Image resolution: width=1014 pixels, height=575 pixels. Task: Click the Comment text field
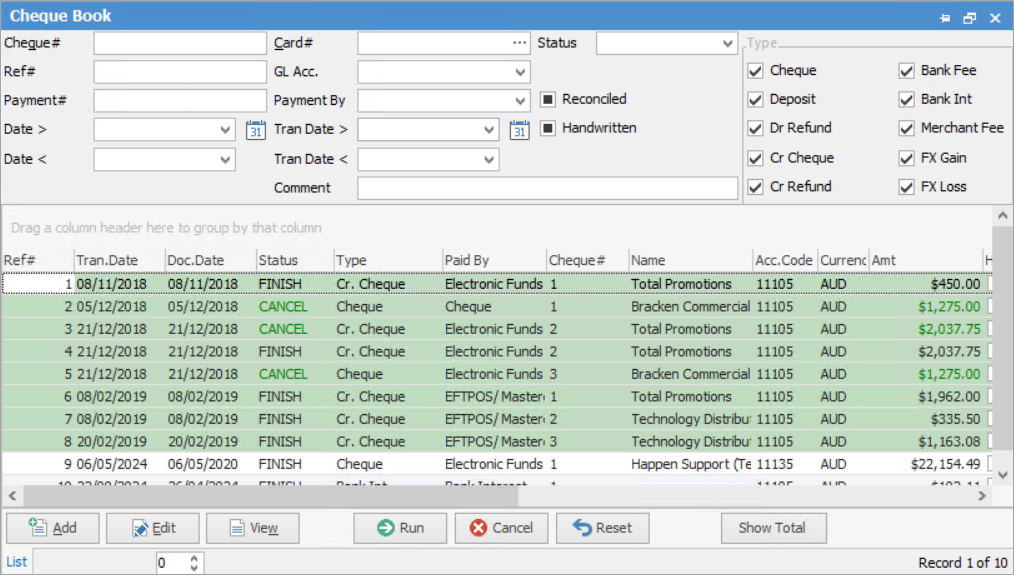coord(547,188)
